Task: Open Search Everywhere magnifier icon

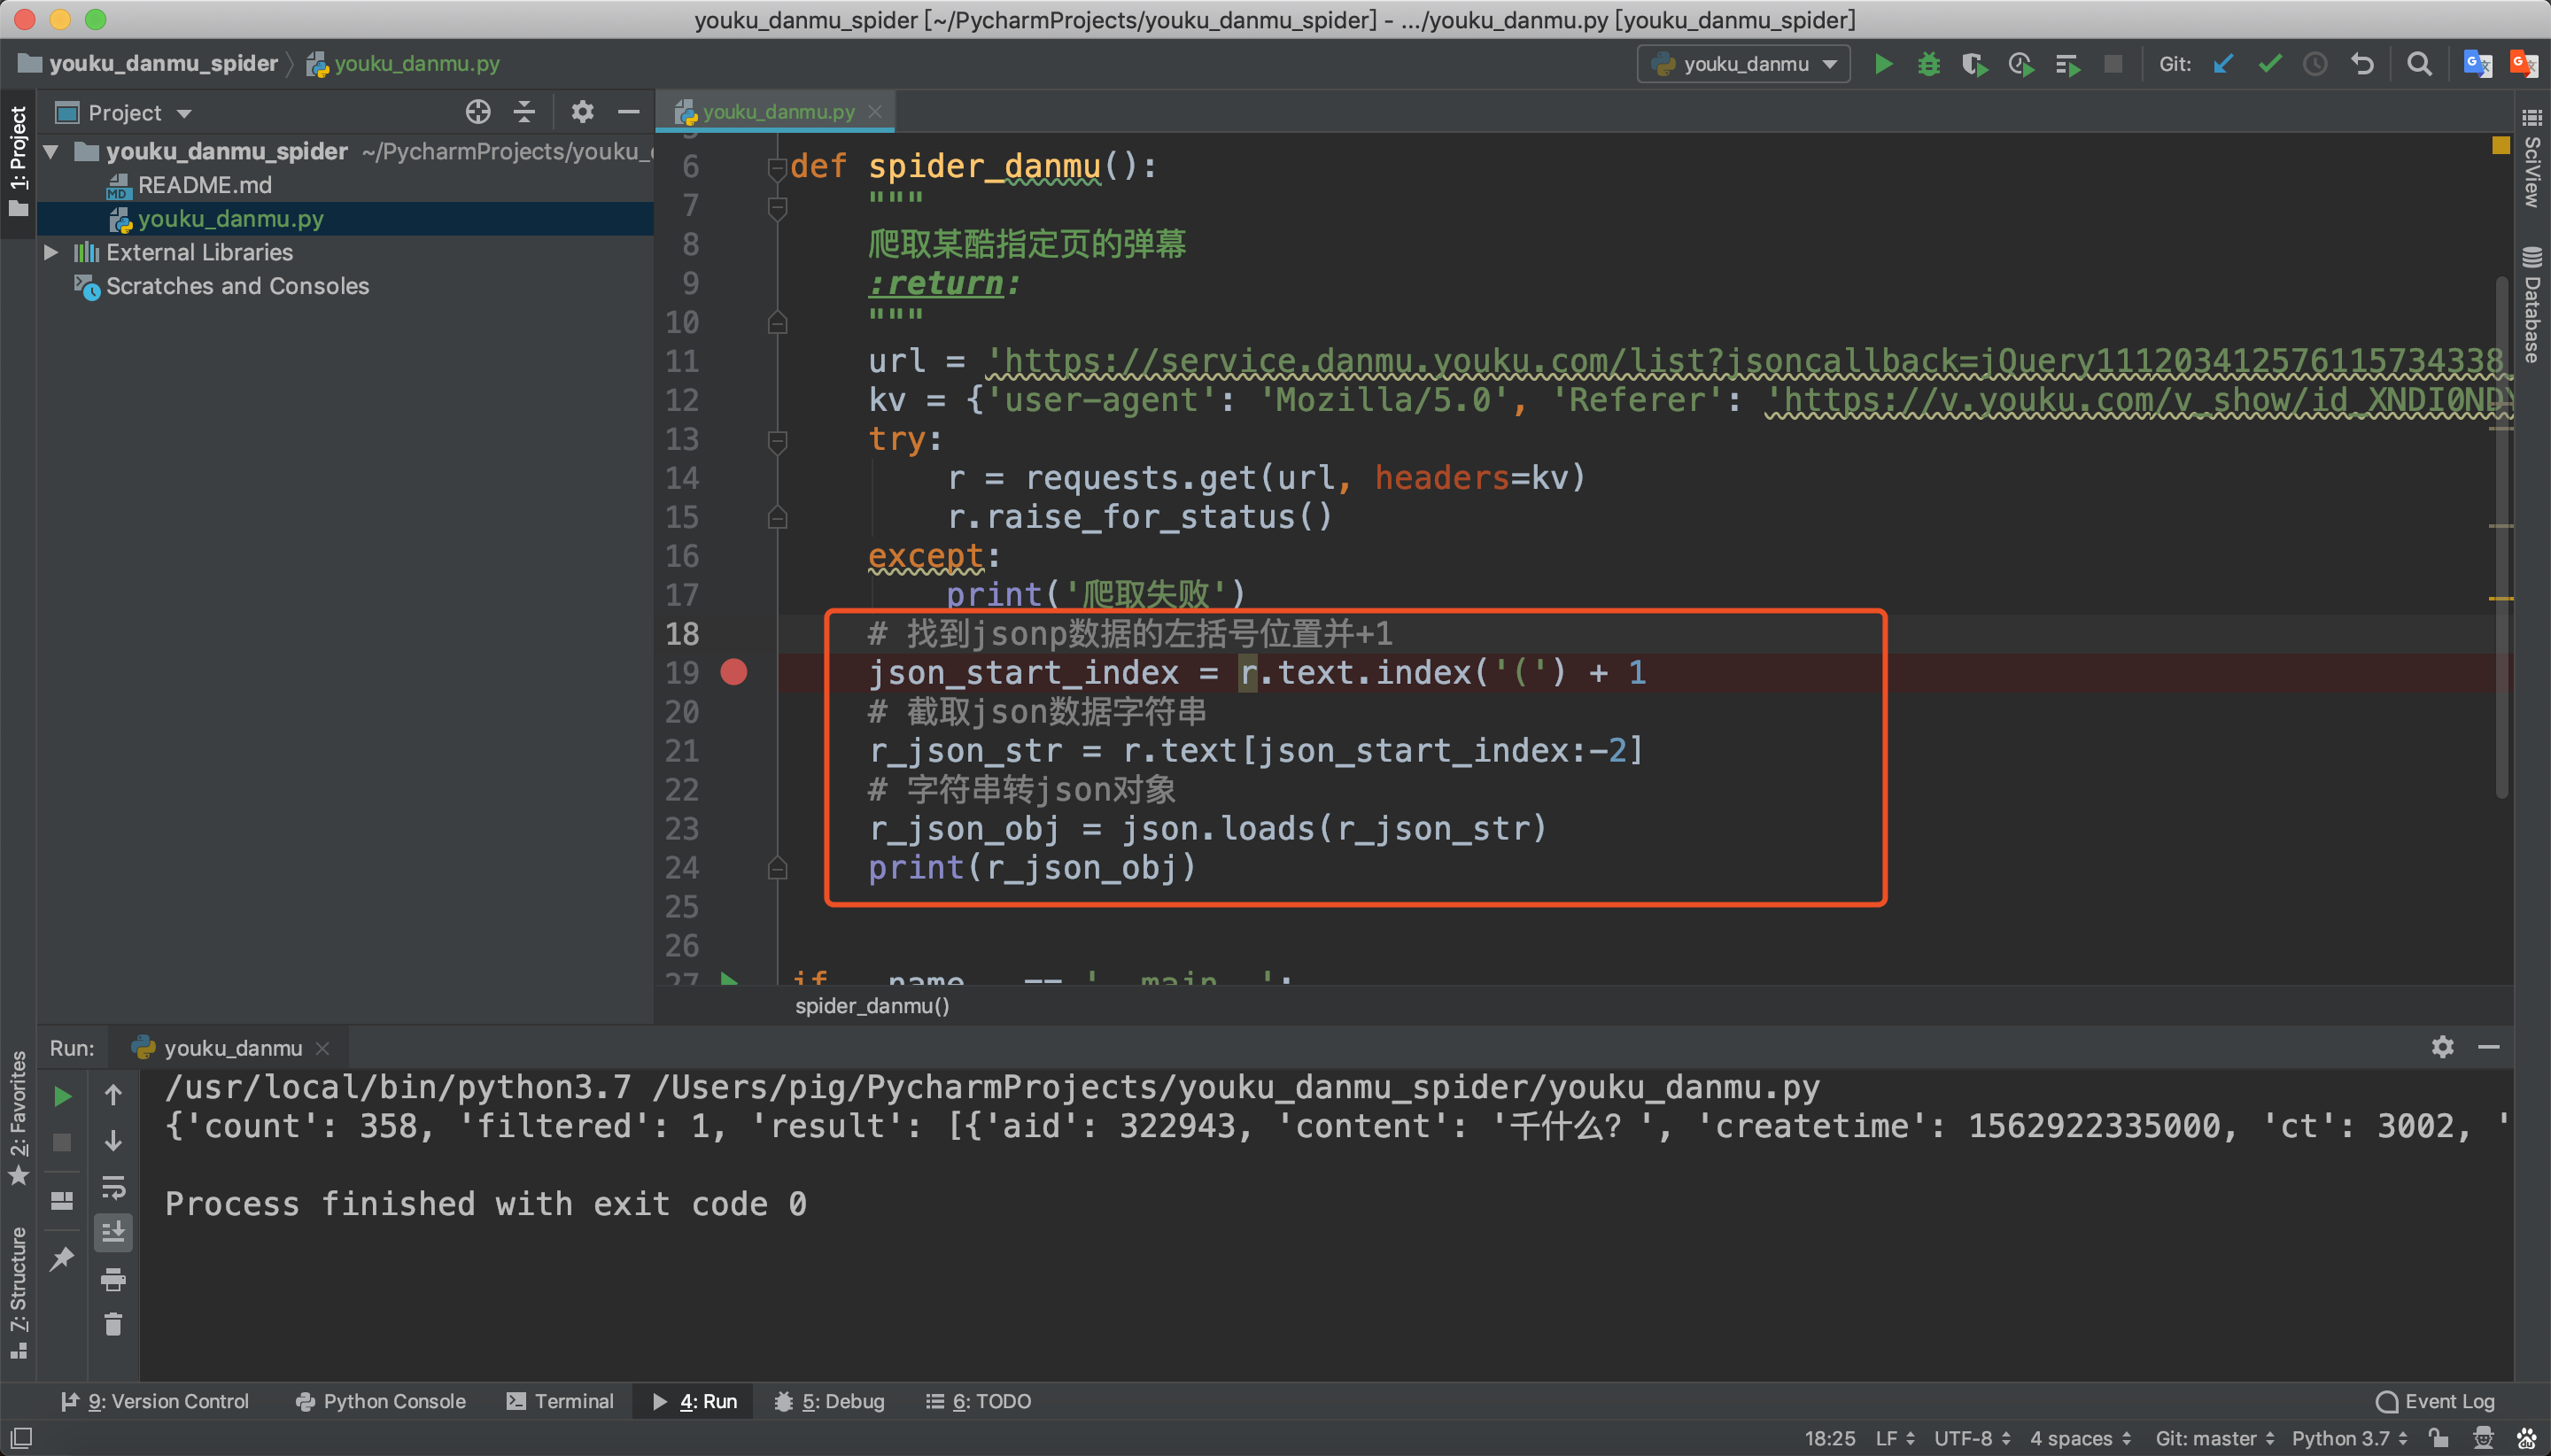Action: pos(2419,64)
